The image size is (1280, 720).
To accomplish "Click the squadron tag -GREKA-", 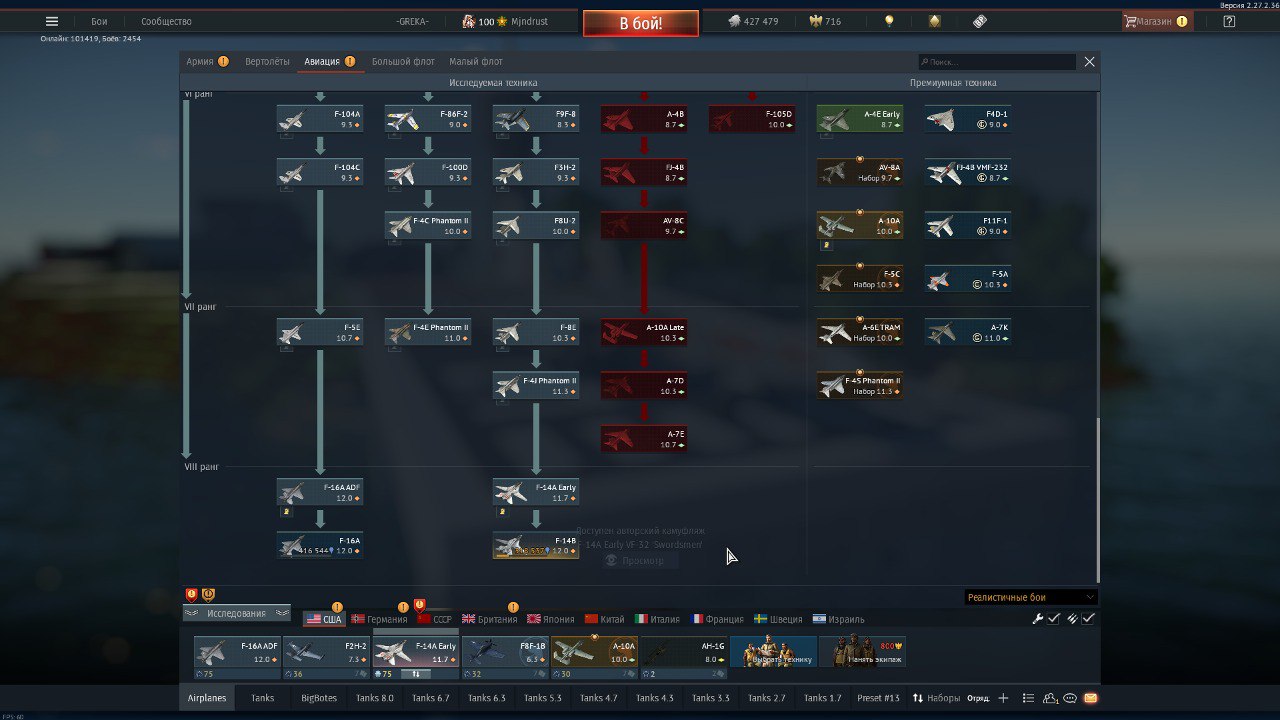I will coord(412,21).
